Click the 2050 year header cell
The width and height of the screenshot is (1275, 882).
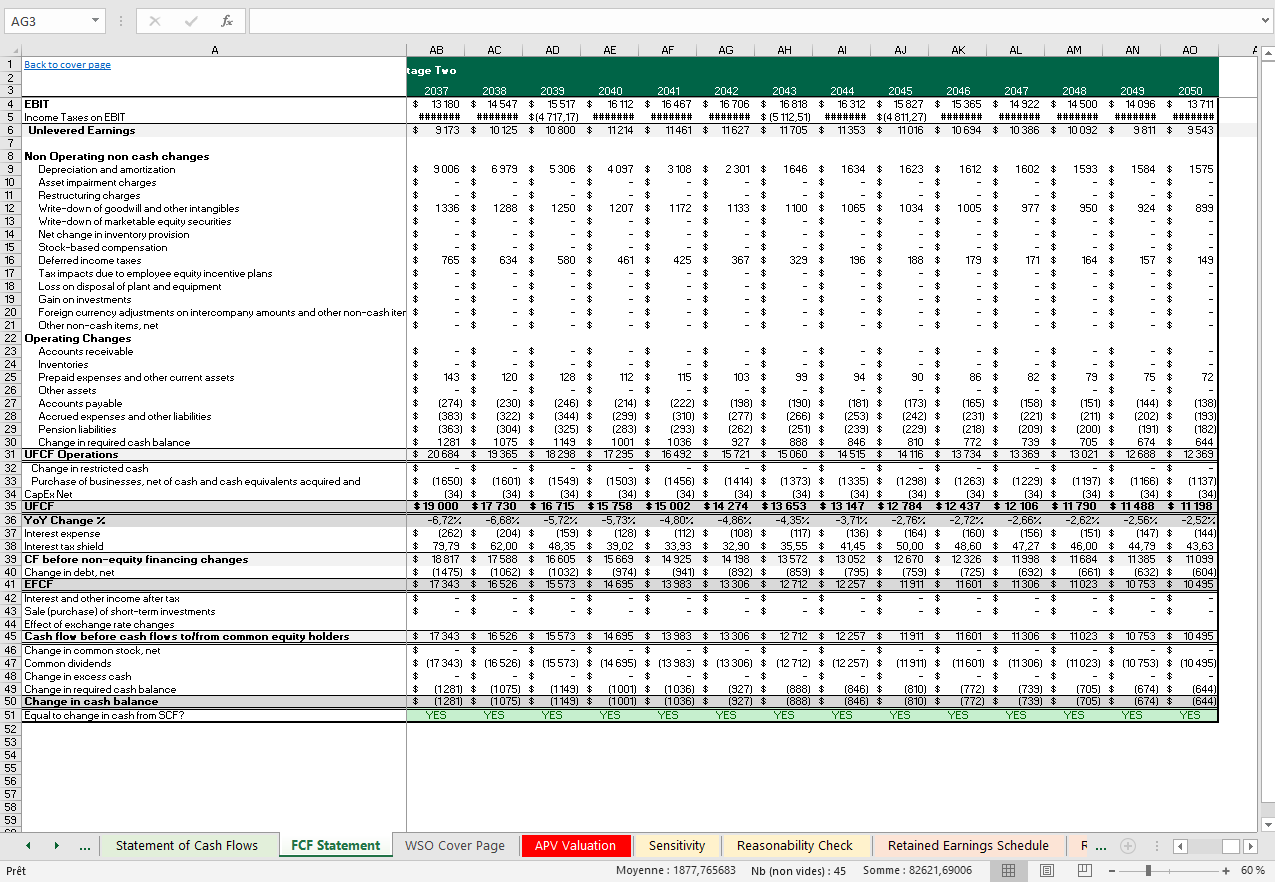tap(1190, 91)
